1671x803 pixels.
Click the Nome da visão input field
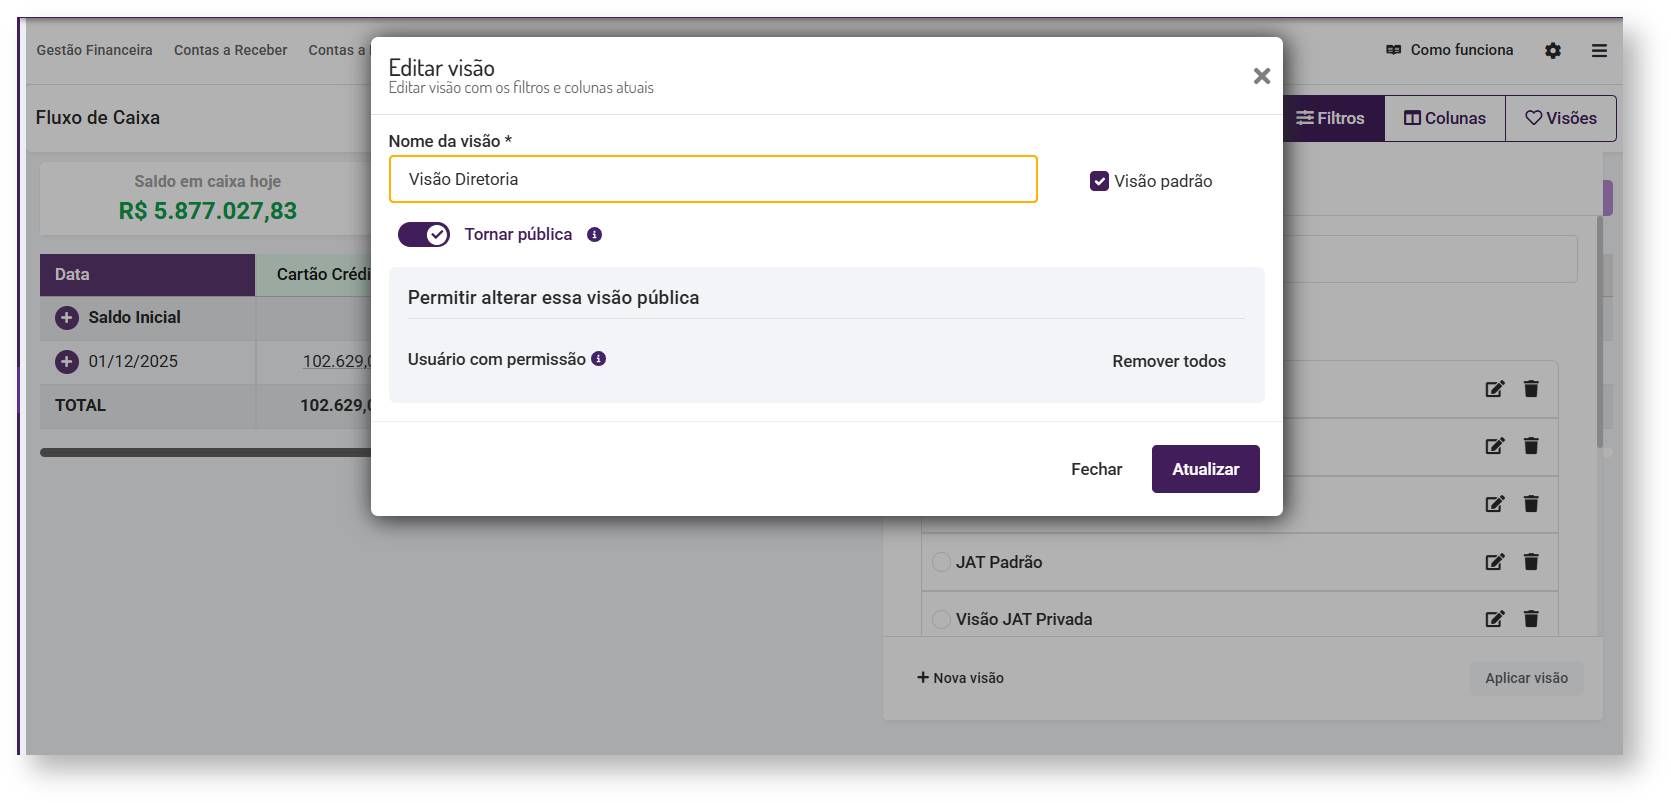tap(712, 179)
